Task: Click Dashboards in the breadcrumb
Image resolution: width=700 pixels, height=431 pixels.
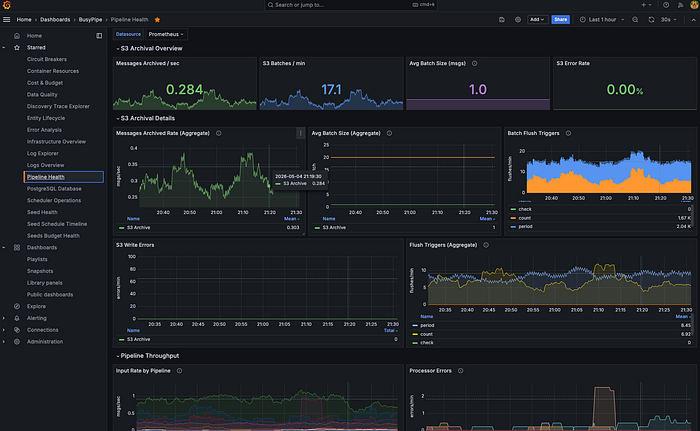Action: pos(55,20)
